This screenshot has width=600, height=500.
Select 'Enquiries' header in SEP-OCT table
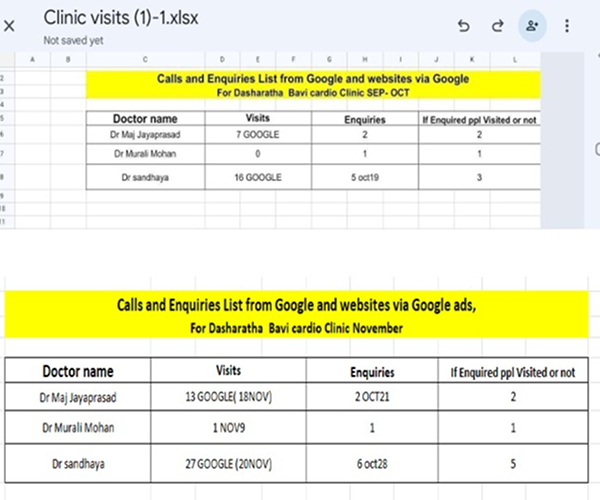[365, 119]
